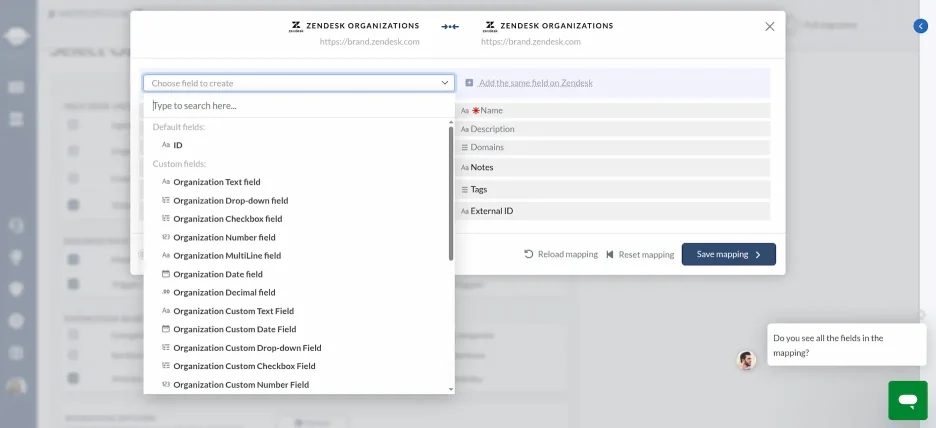Close the mapping dialog with X
The image size is (936, 428).
(769, 26)
